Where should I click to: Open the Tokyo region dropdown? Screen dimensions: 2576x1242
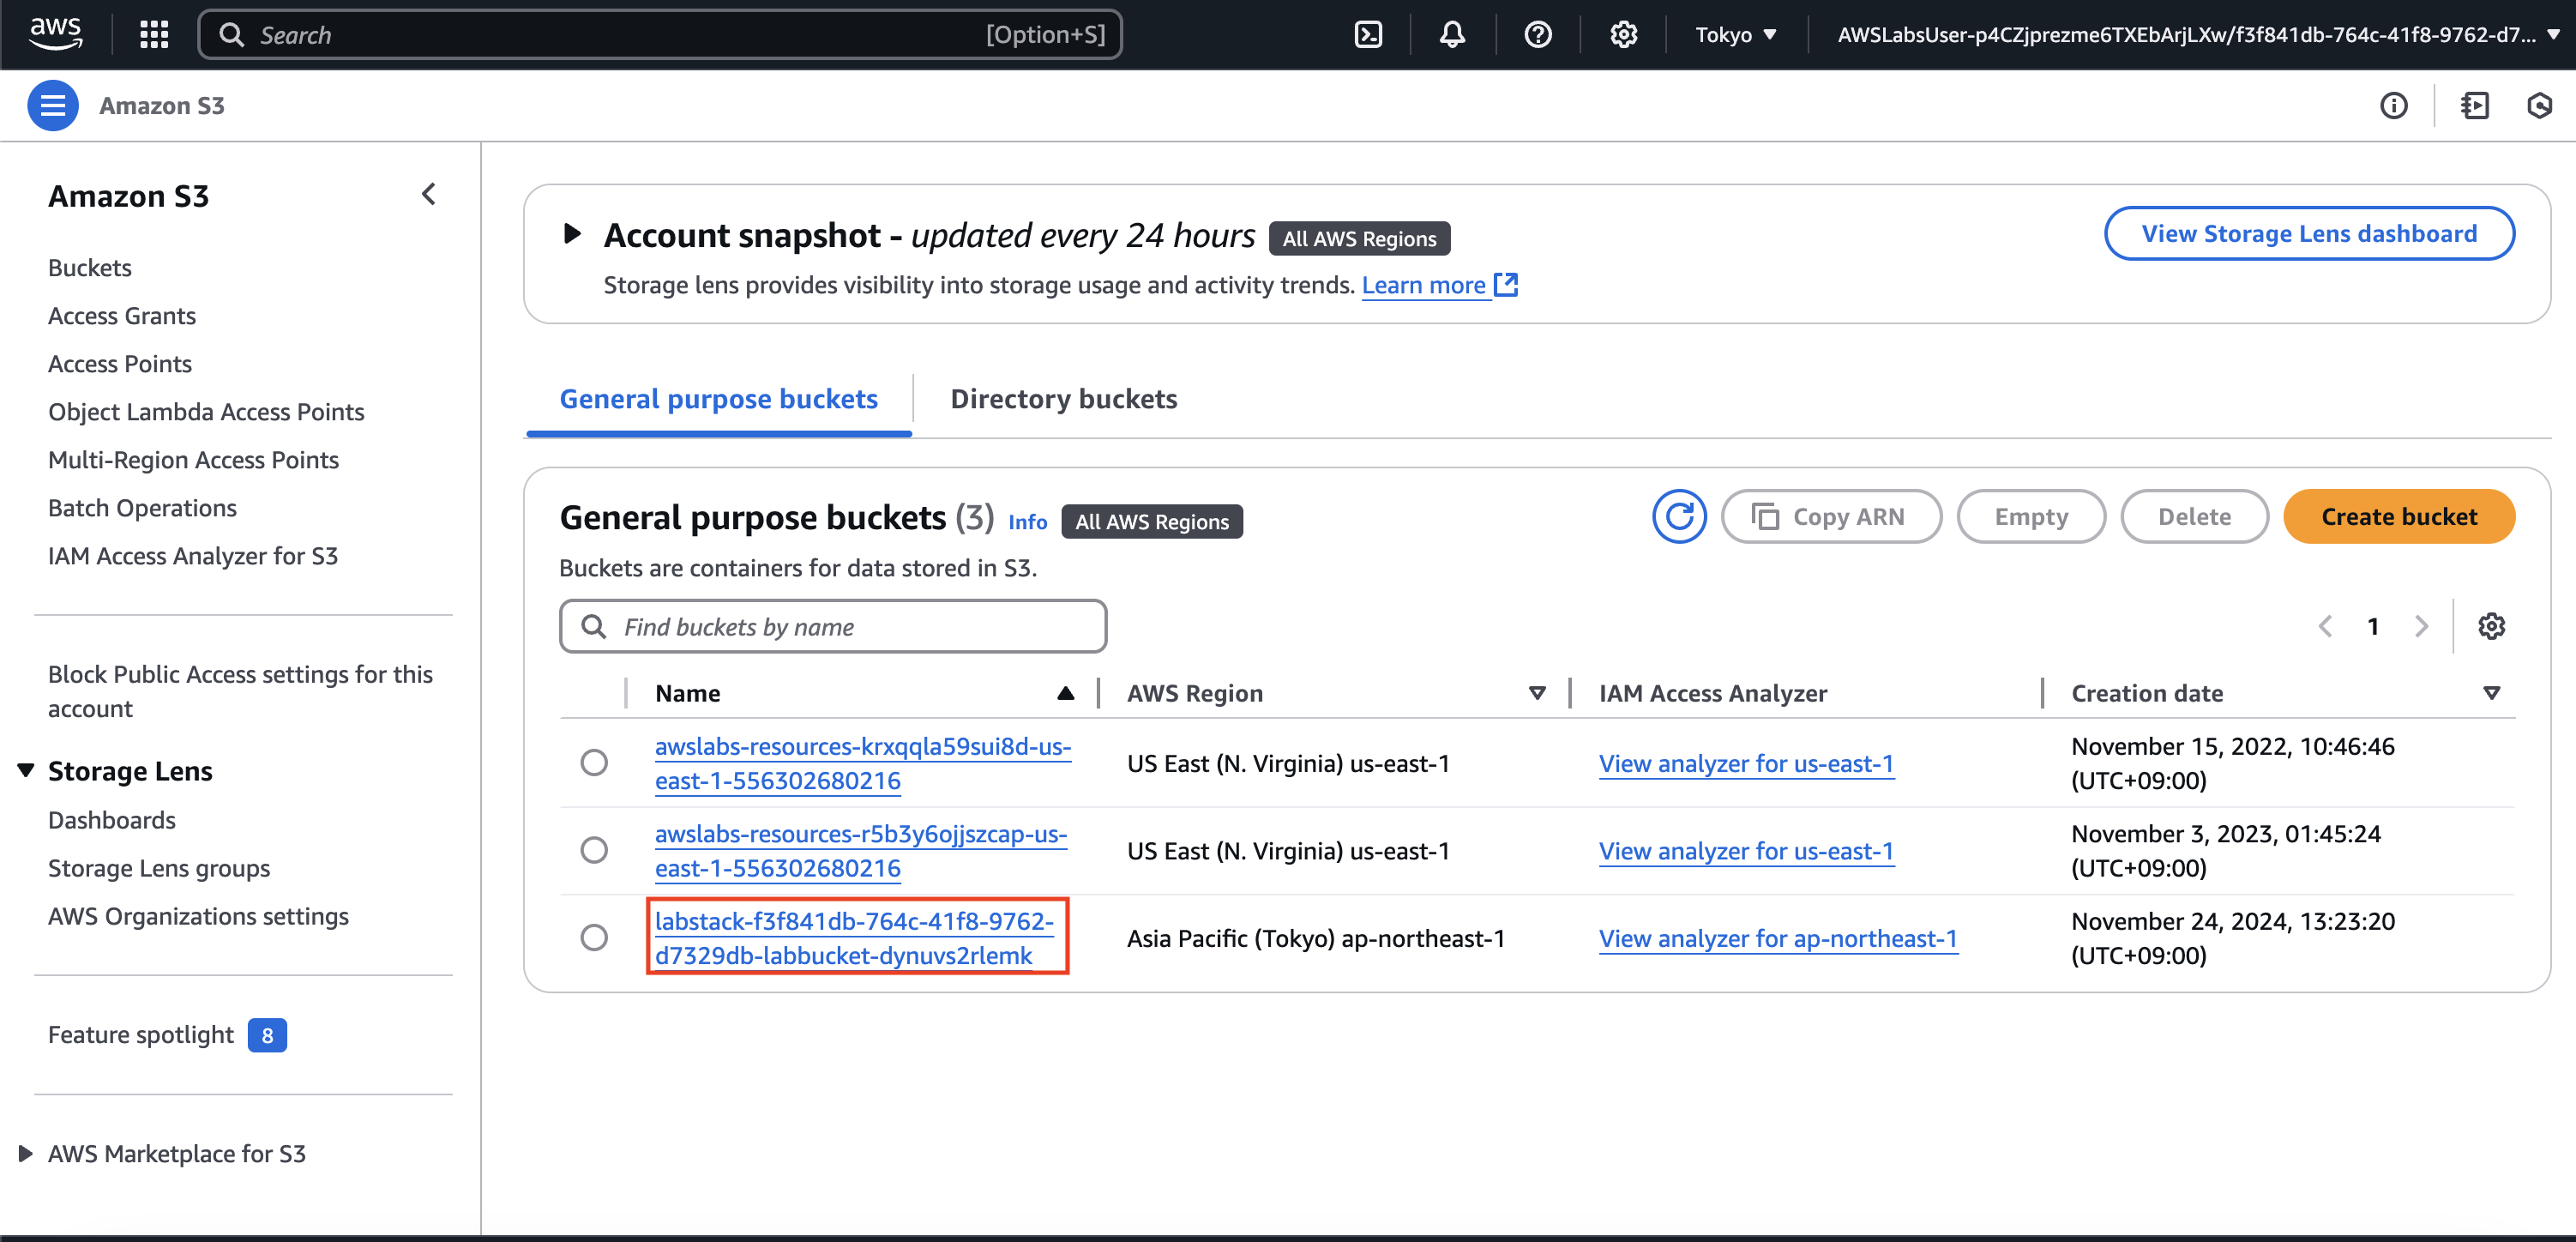coord(1735,35)
